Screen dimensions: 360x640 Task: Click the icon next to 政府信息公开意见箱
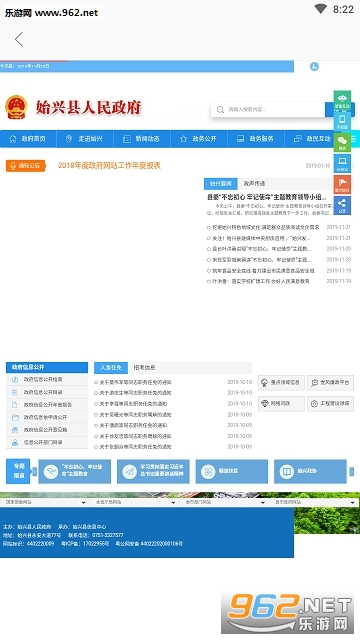coord(15,430)
